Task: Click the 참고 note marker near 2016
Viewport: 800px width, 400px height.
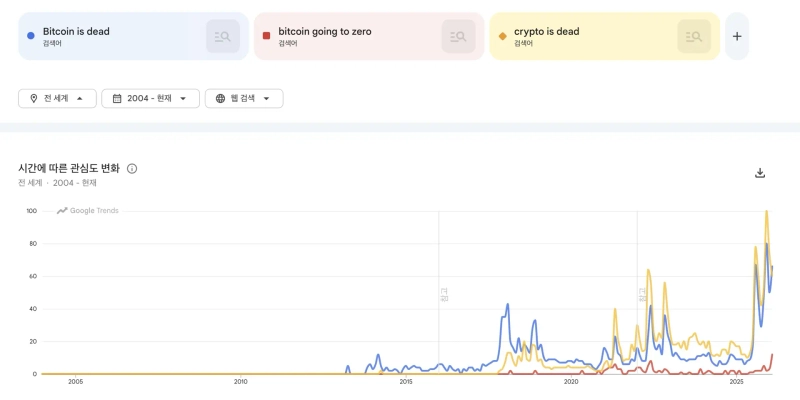Action: coord(444,294)
